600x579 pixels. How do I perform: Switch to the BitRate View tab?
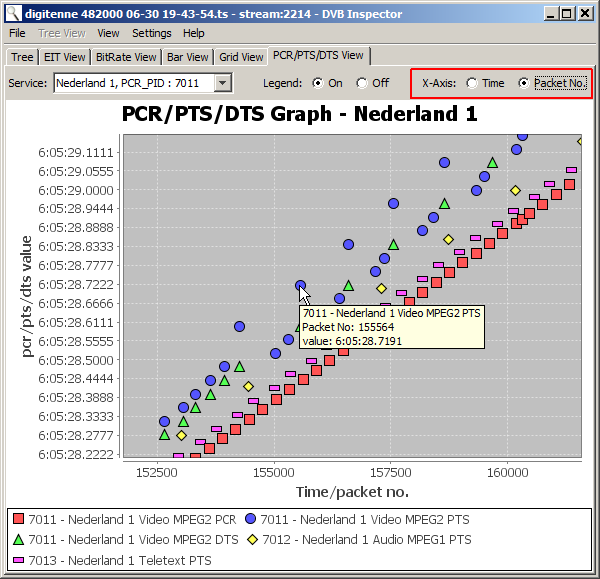coord(126,57)
